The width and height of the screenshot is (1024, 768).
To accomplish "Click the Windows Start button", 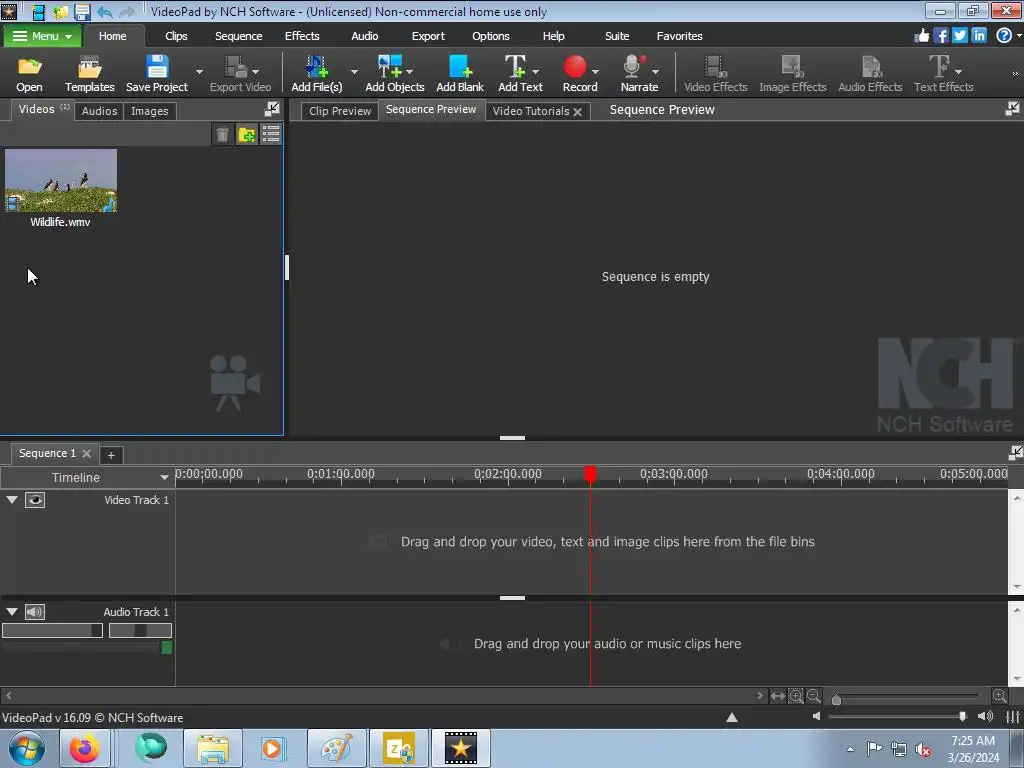I will pos(27,748).
